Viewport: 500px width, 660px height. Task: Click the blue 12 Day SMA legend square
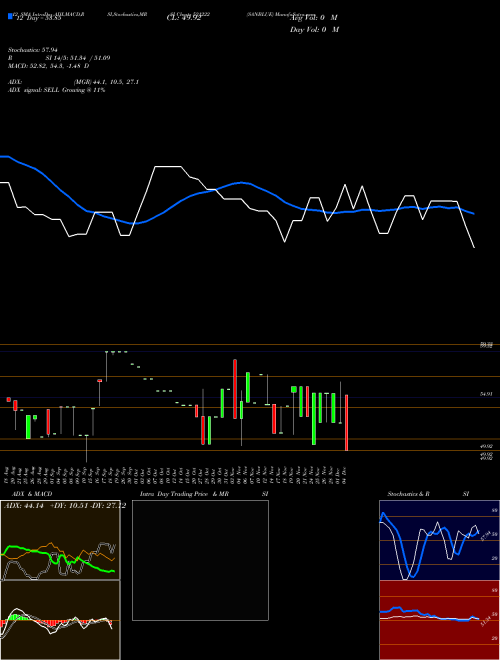pos(10,16)
